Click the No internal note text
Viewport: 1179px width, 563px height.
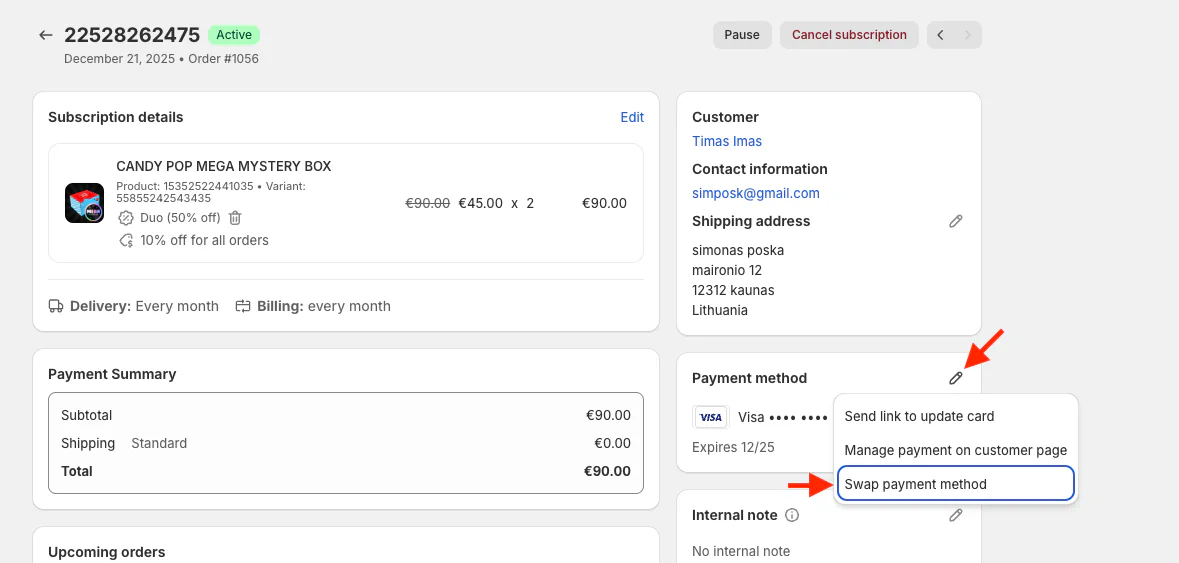741,551
